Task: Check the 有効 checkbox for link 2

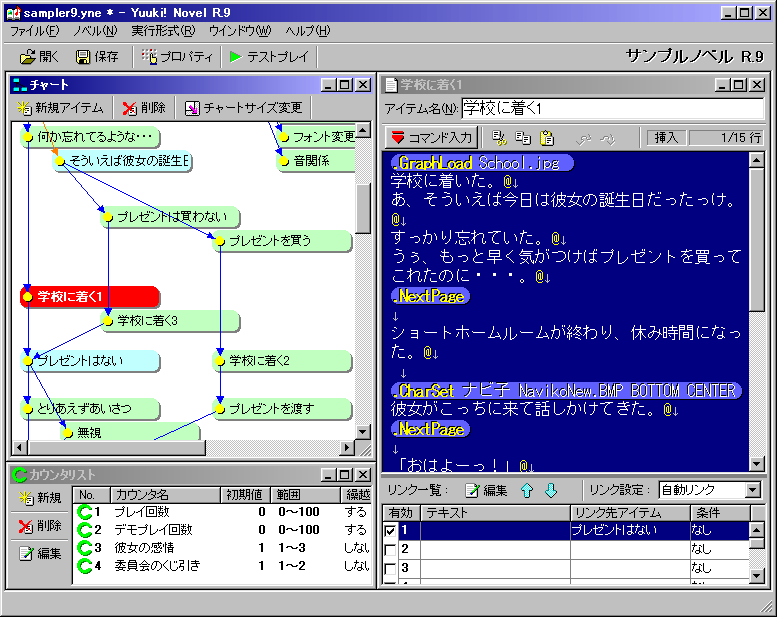Action: [390, 550]
